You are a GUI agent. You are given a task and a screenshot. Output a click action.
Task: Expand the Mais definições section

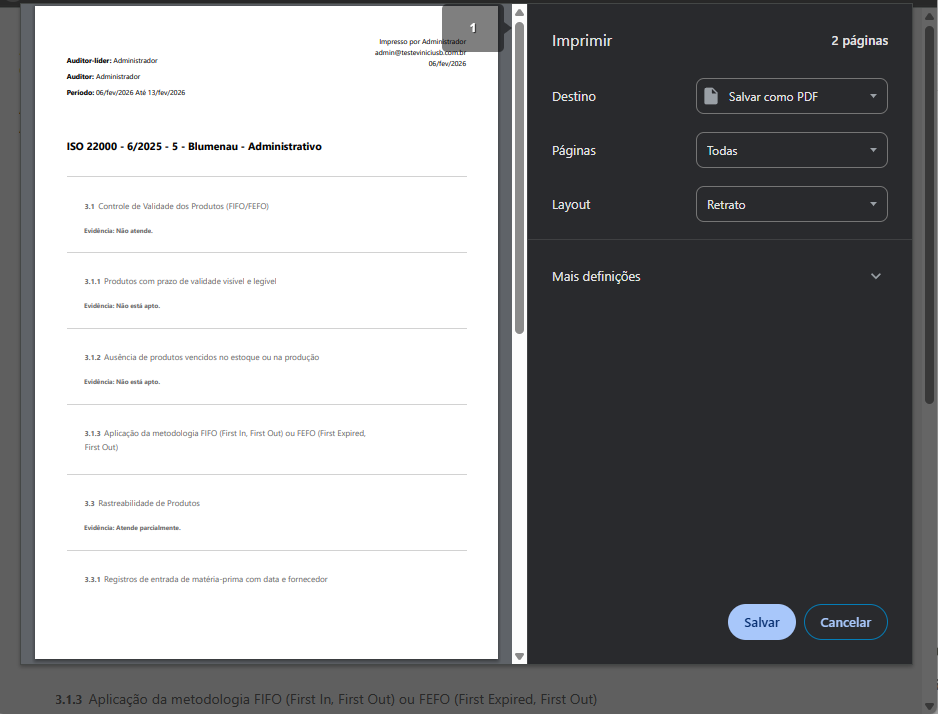click(x=717, y=276)
